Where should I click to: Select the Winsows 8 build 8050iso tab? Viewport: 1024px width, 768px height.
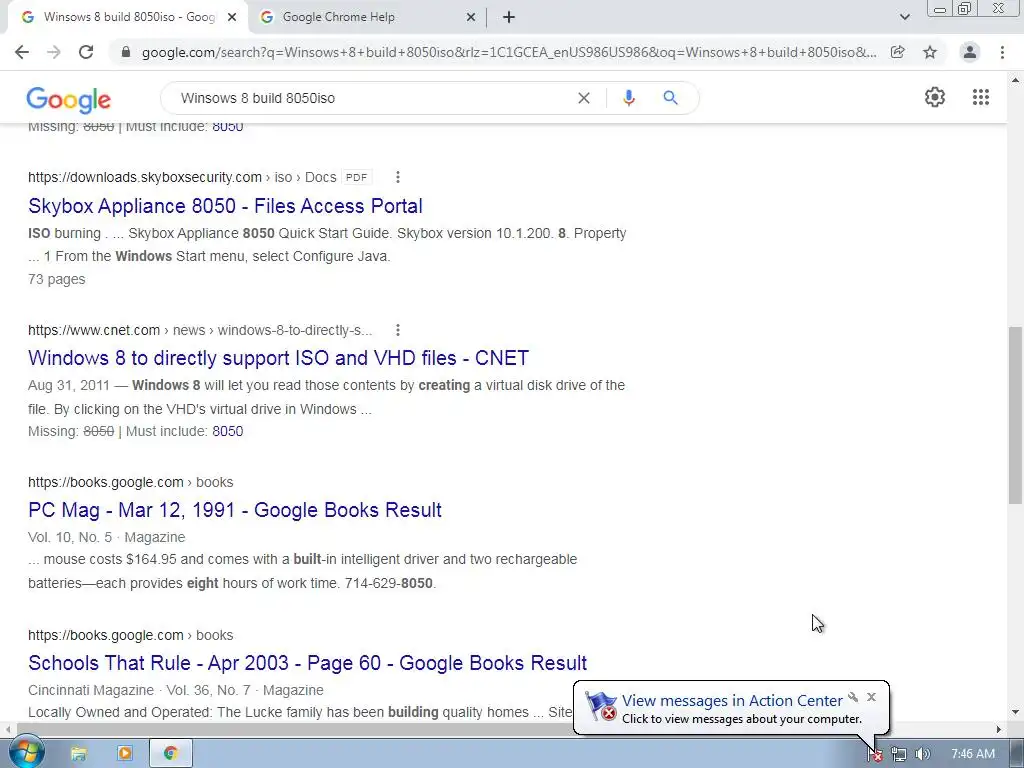point(129,18)
